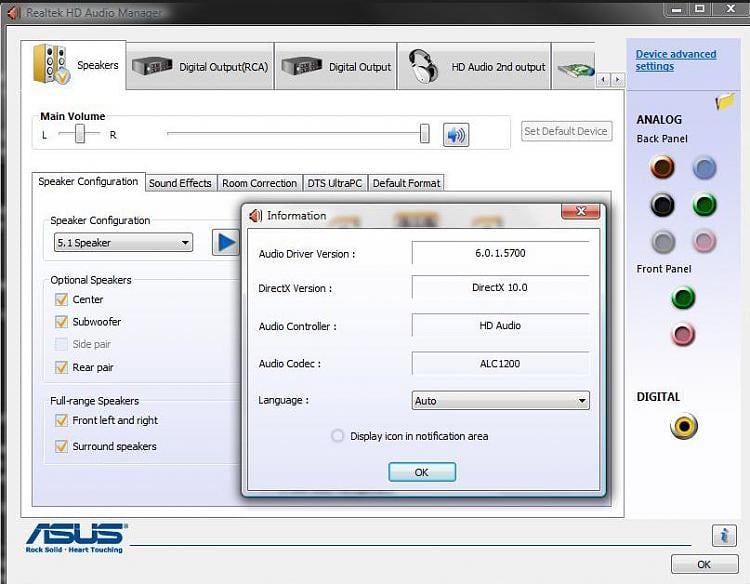Click the Audio Driver Version field
Screen dimensions: 750x584
(500, 253)
